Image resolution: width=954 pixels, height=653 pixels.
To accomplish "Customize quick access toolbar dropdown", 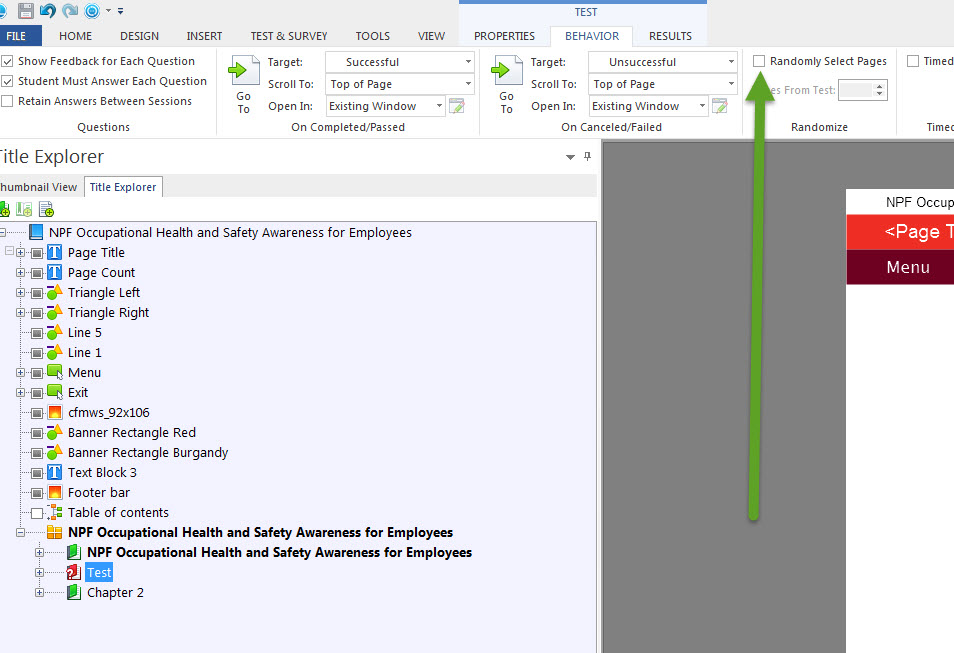I will [x=120, y=11].
